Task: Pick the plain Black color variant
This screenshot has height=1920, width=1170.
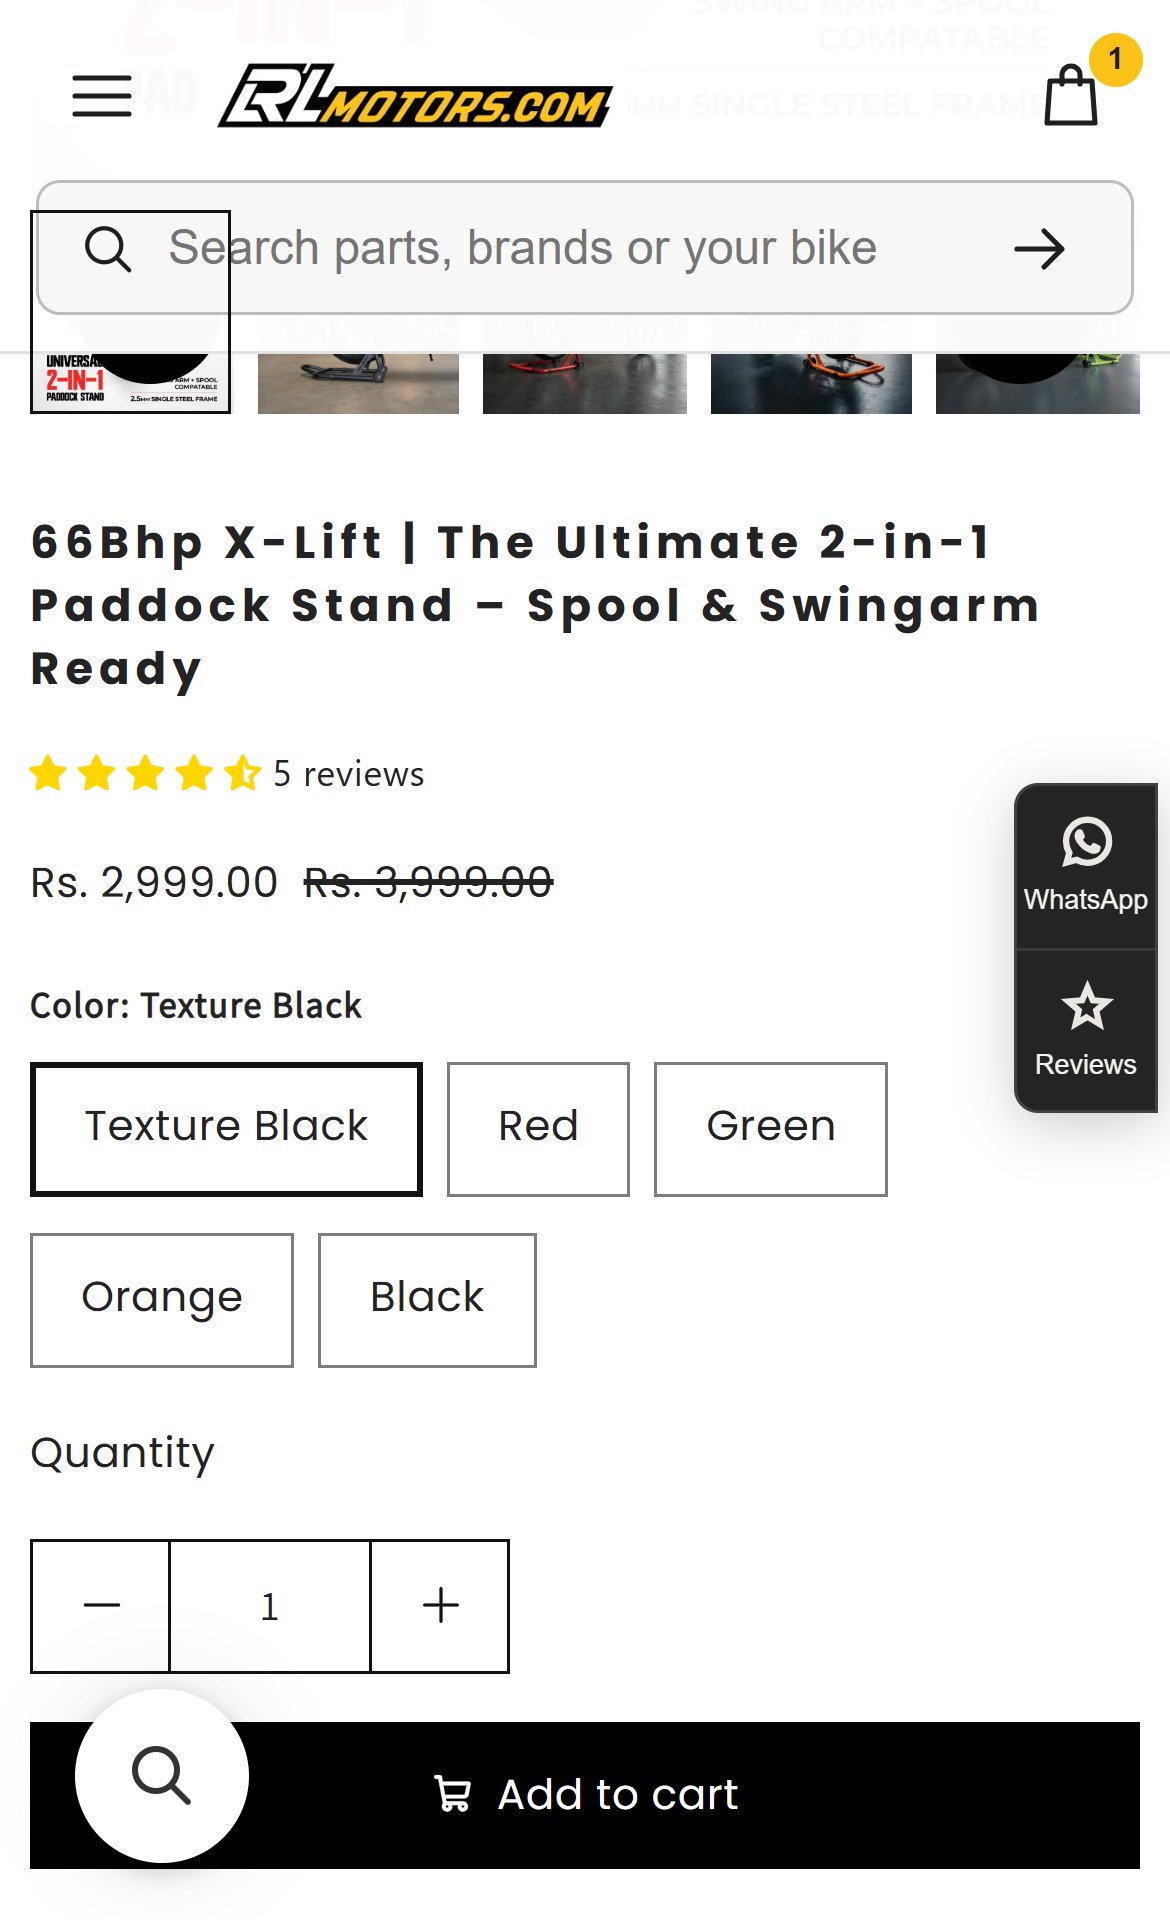Action: pos(427,1300)
